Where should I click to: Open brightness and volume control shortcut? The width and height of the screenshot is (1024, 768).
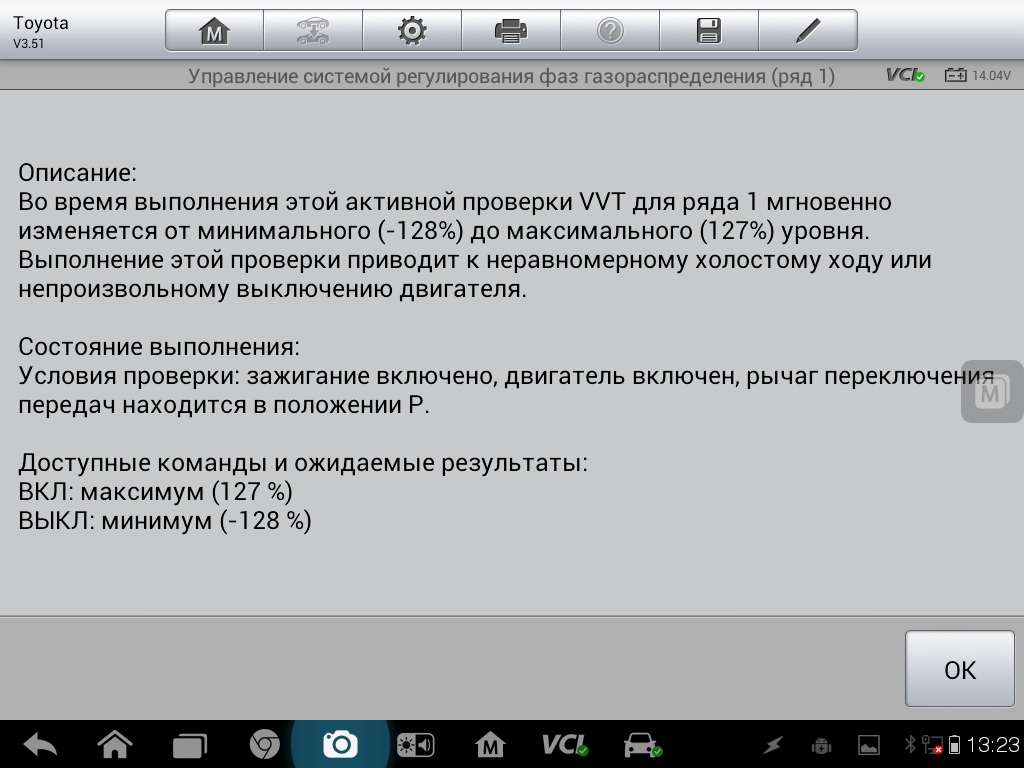pyautogui.click(x=415, y=744)
